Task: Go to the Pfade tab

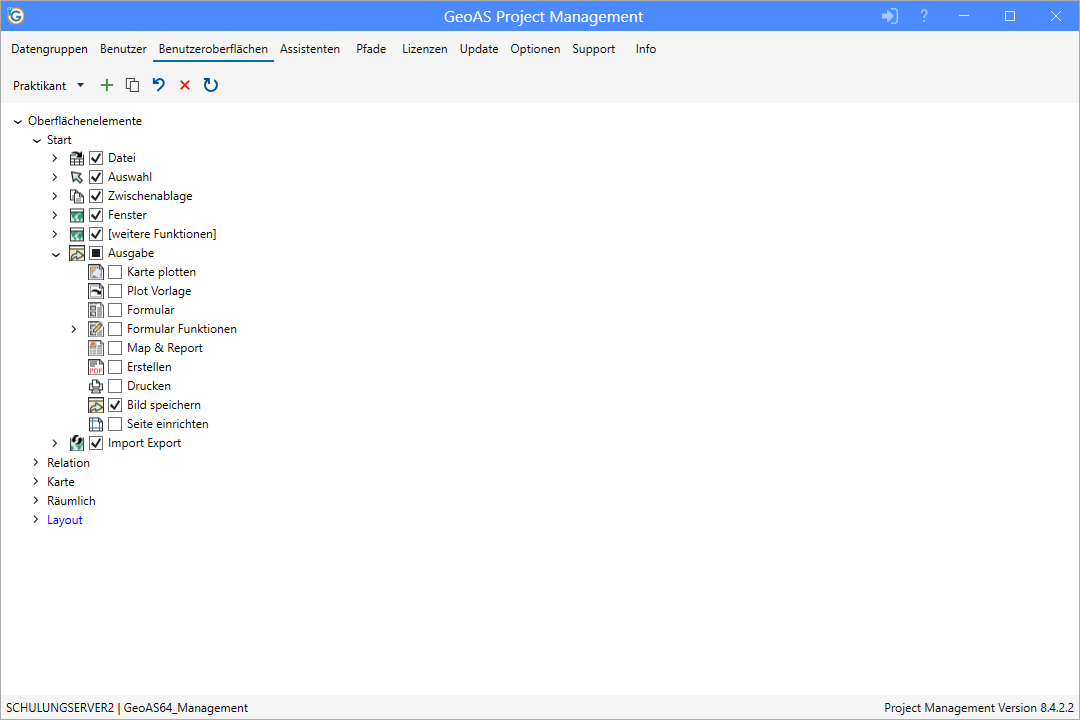Action: (371, 49)
